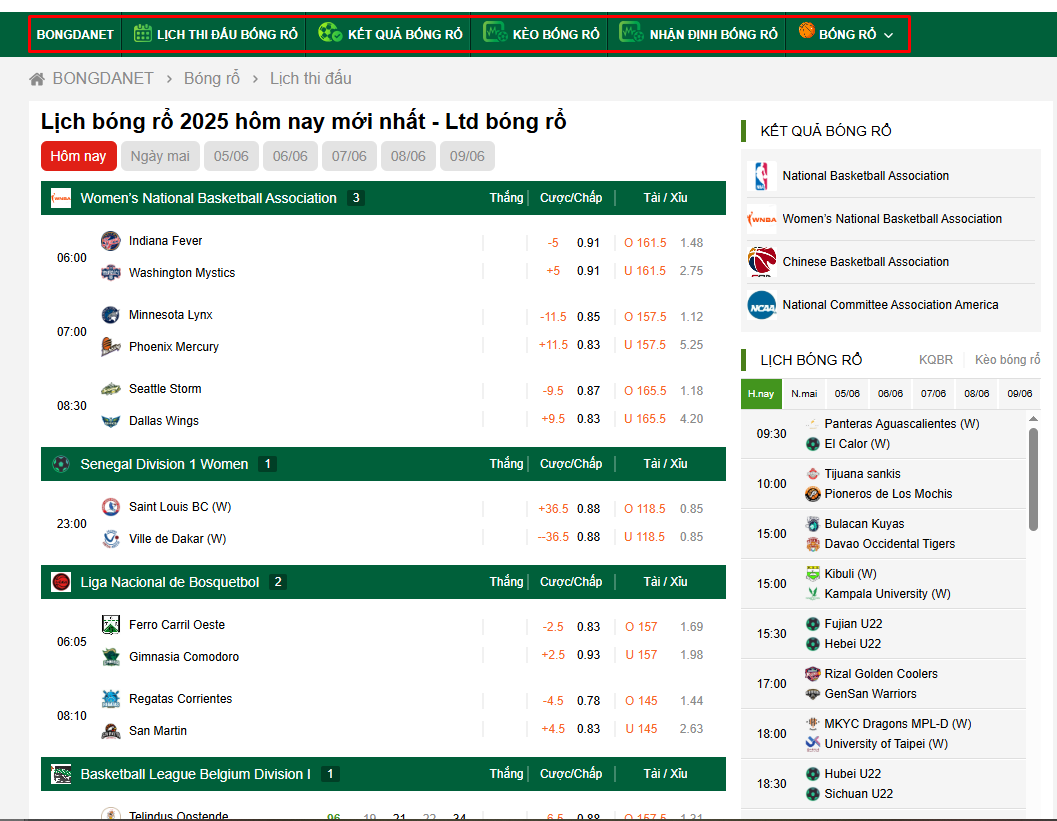The width and height of the screenshot is (1057, 821).
Task: Click the Saint Louis BC (W) logo
Action: pos(111,507)
